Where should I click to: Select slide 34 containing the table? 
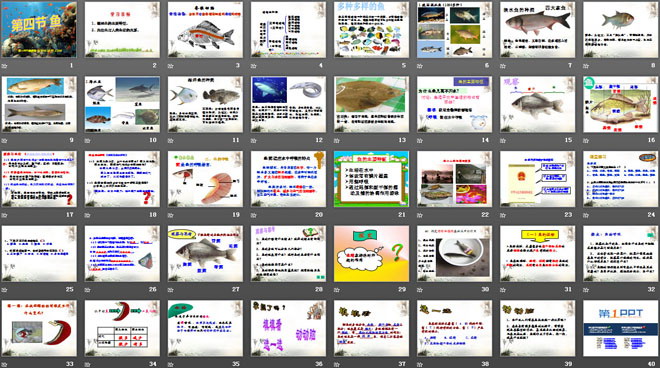[x=122, y=328]
